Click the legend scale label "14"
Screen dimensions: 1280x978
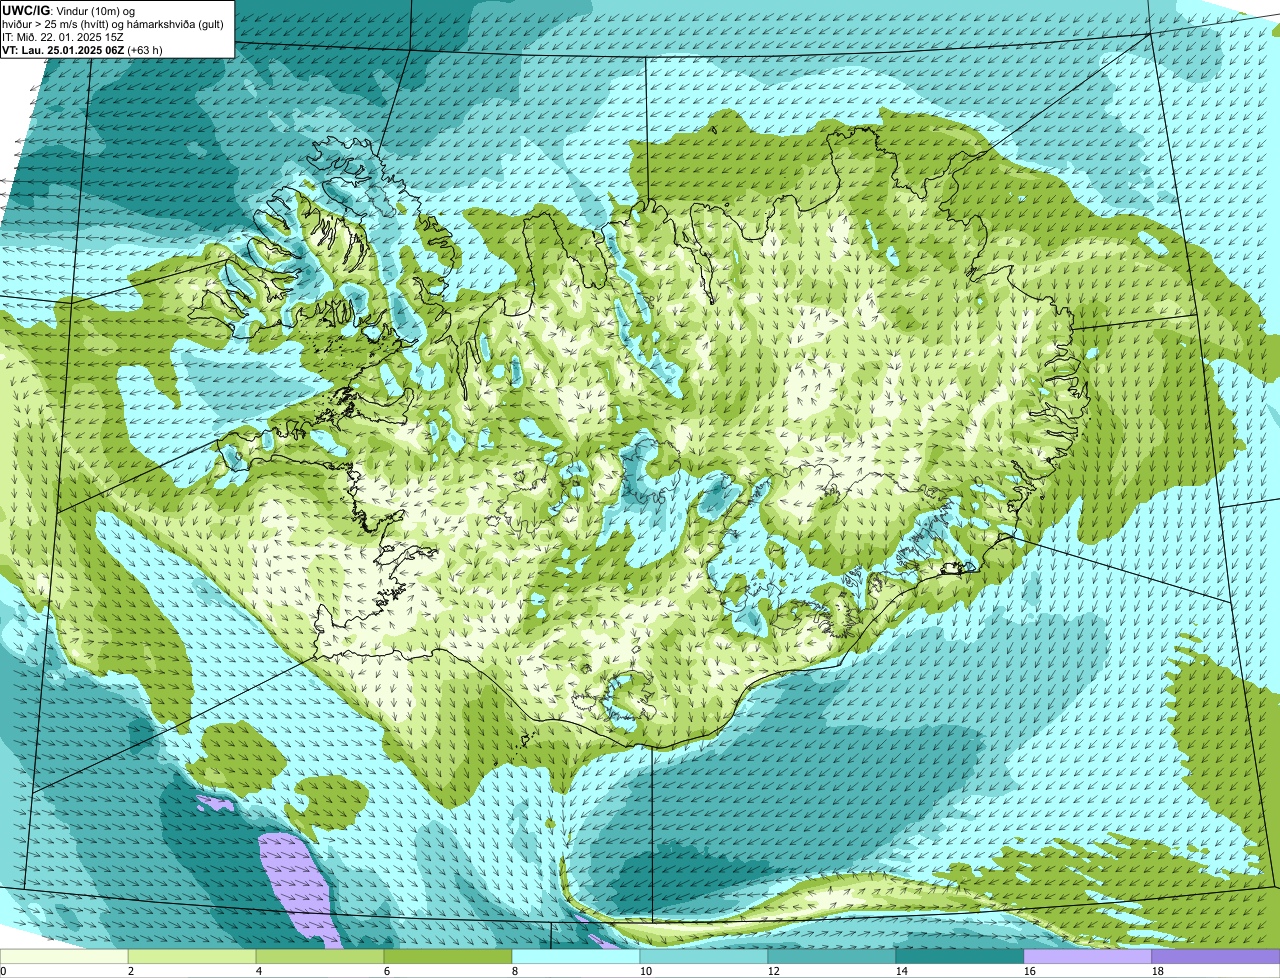(902, 971)
